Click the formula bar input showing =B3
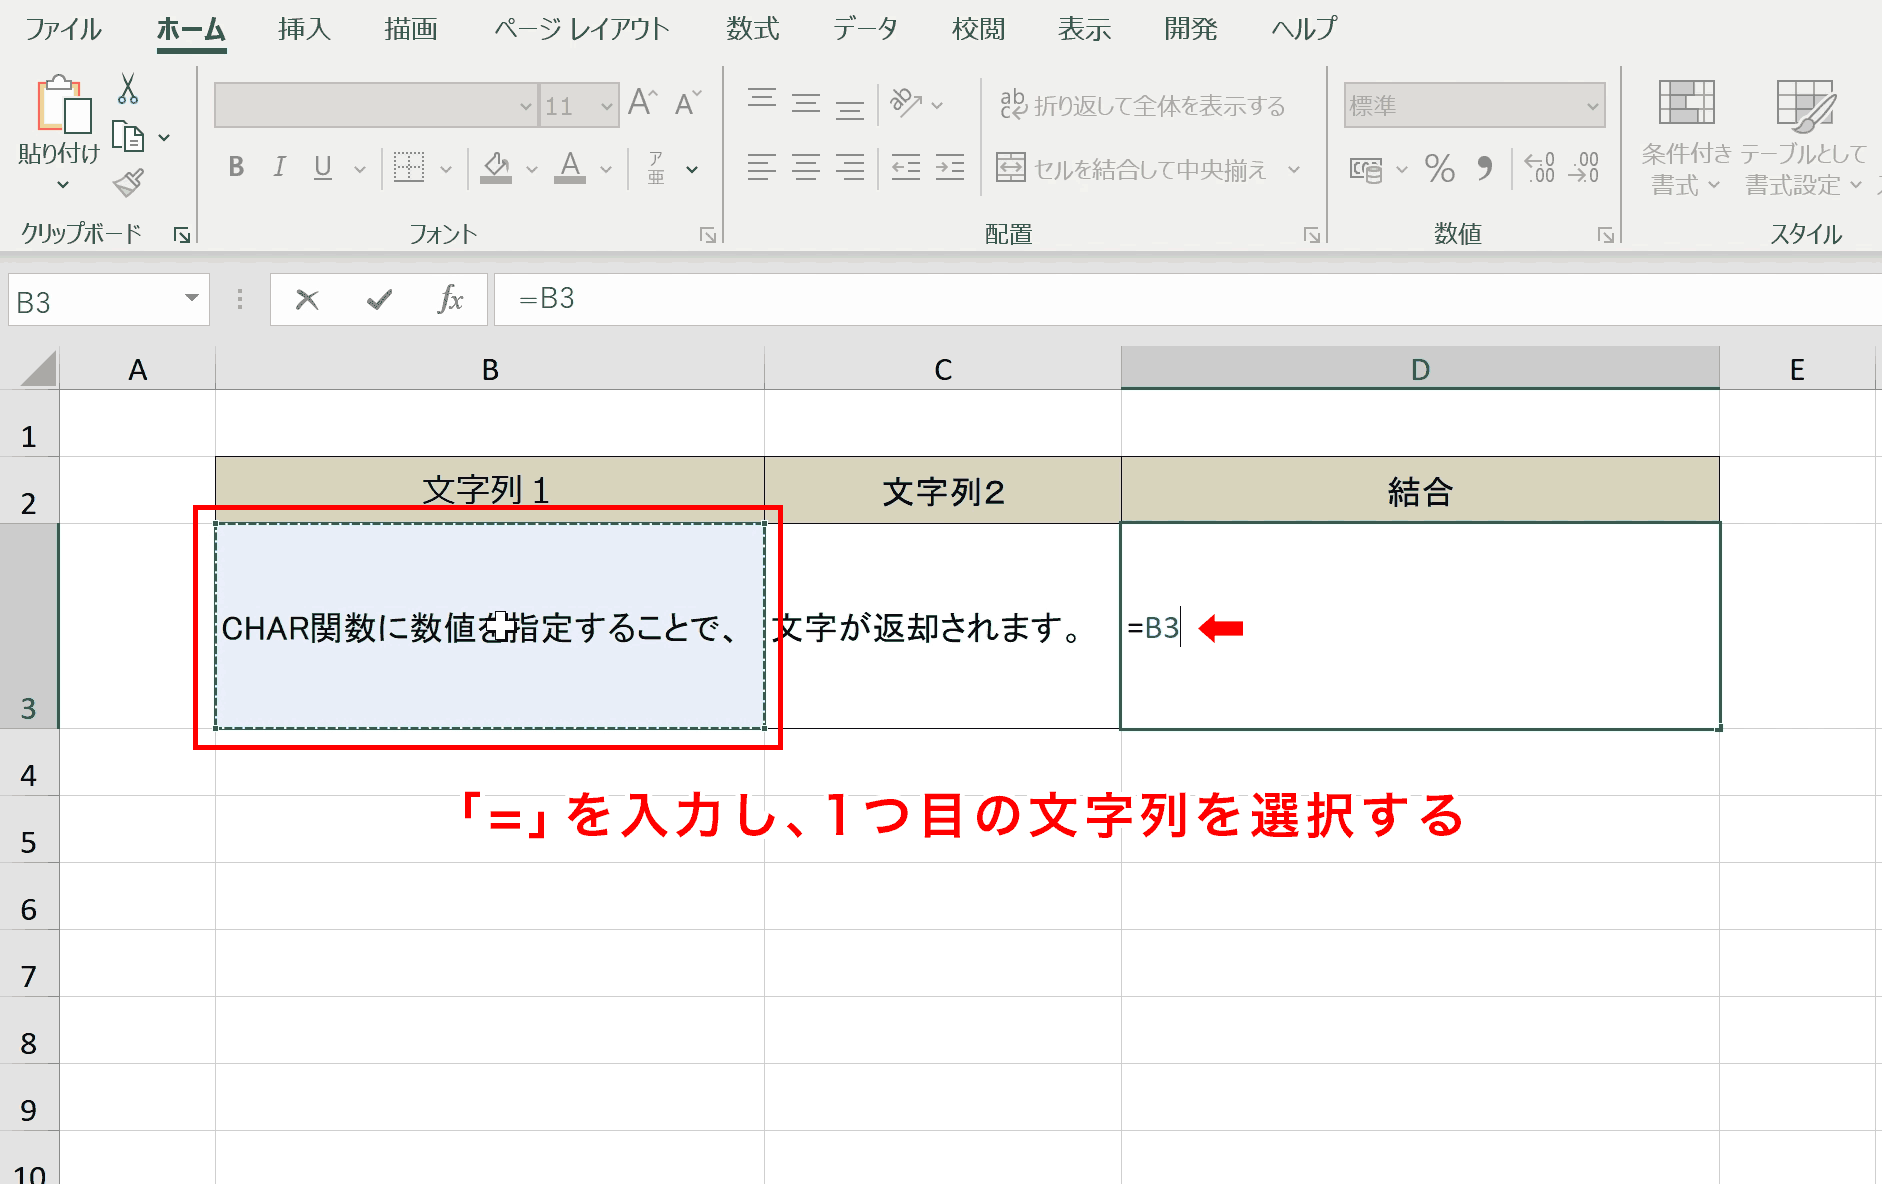Viewport: 1882px width, 1184px height. click(x=1188, y=299)
